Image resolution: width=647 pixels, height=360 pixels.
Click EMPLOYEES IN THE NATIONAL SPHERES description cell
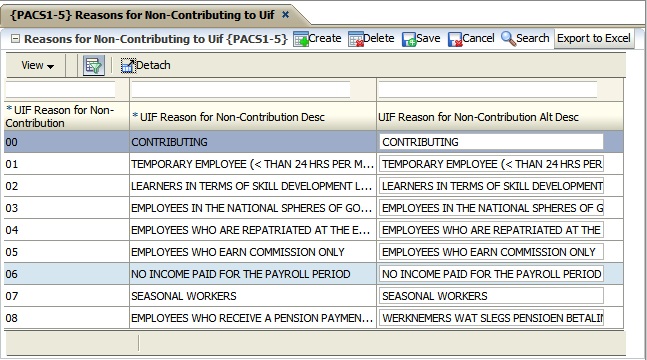click(253, 208)
